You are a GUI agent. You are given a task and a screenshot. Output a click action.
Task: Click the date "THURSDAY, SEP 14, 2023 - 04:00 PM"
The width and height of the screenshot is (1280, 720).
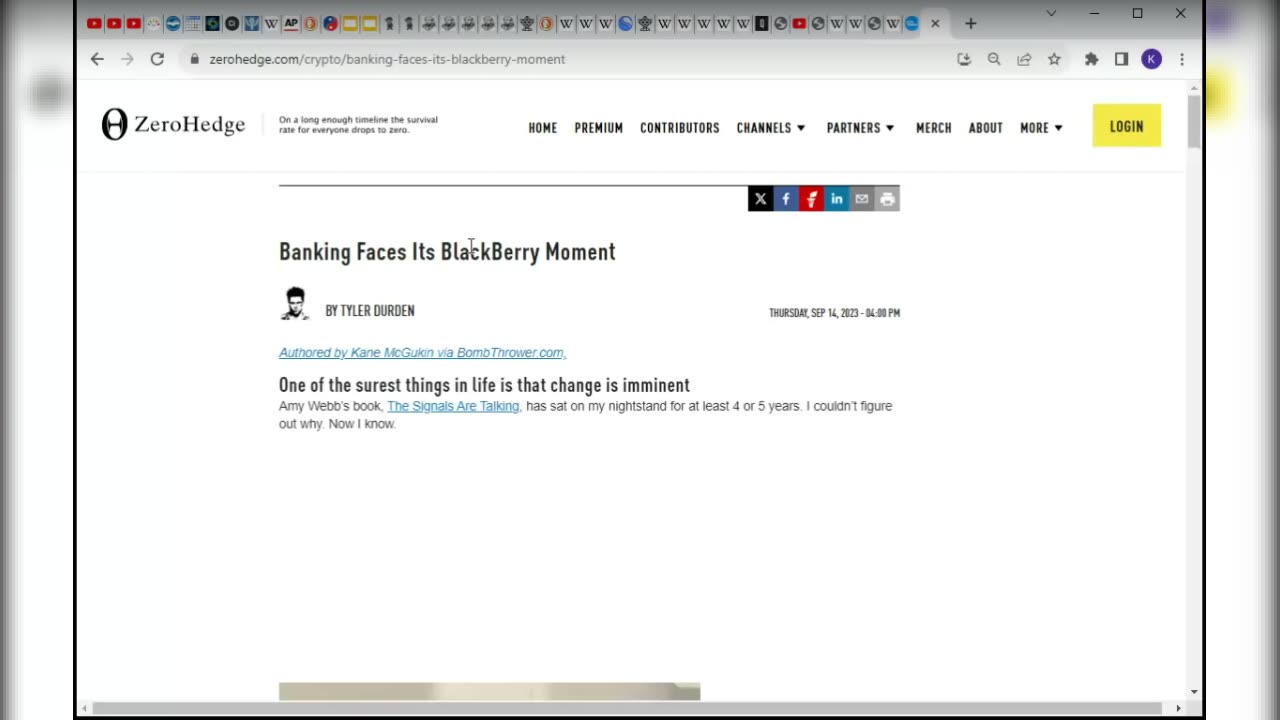[834, 313]
